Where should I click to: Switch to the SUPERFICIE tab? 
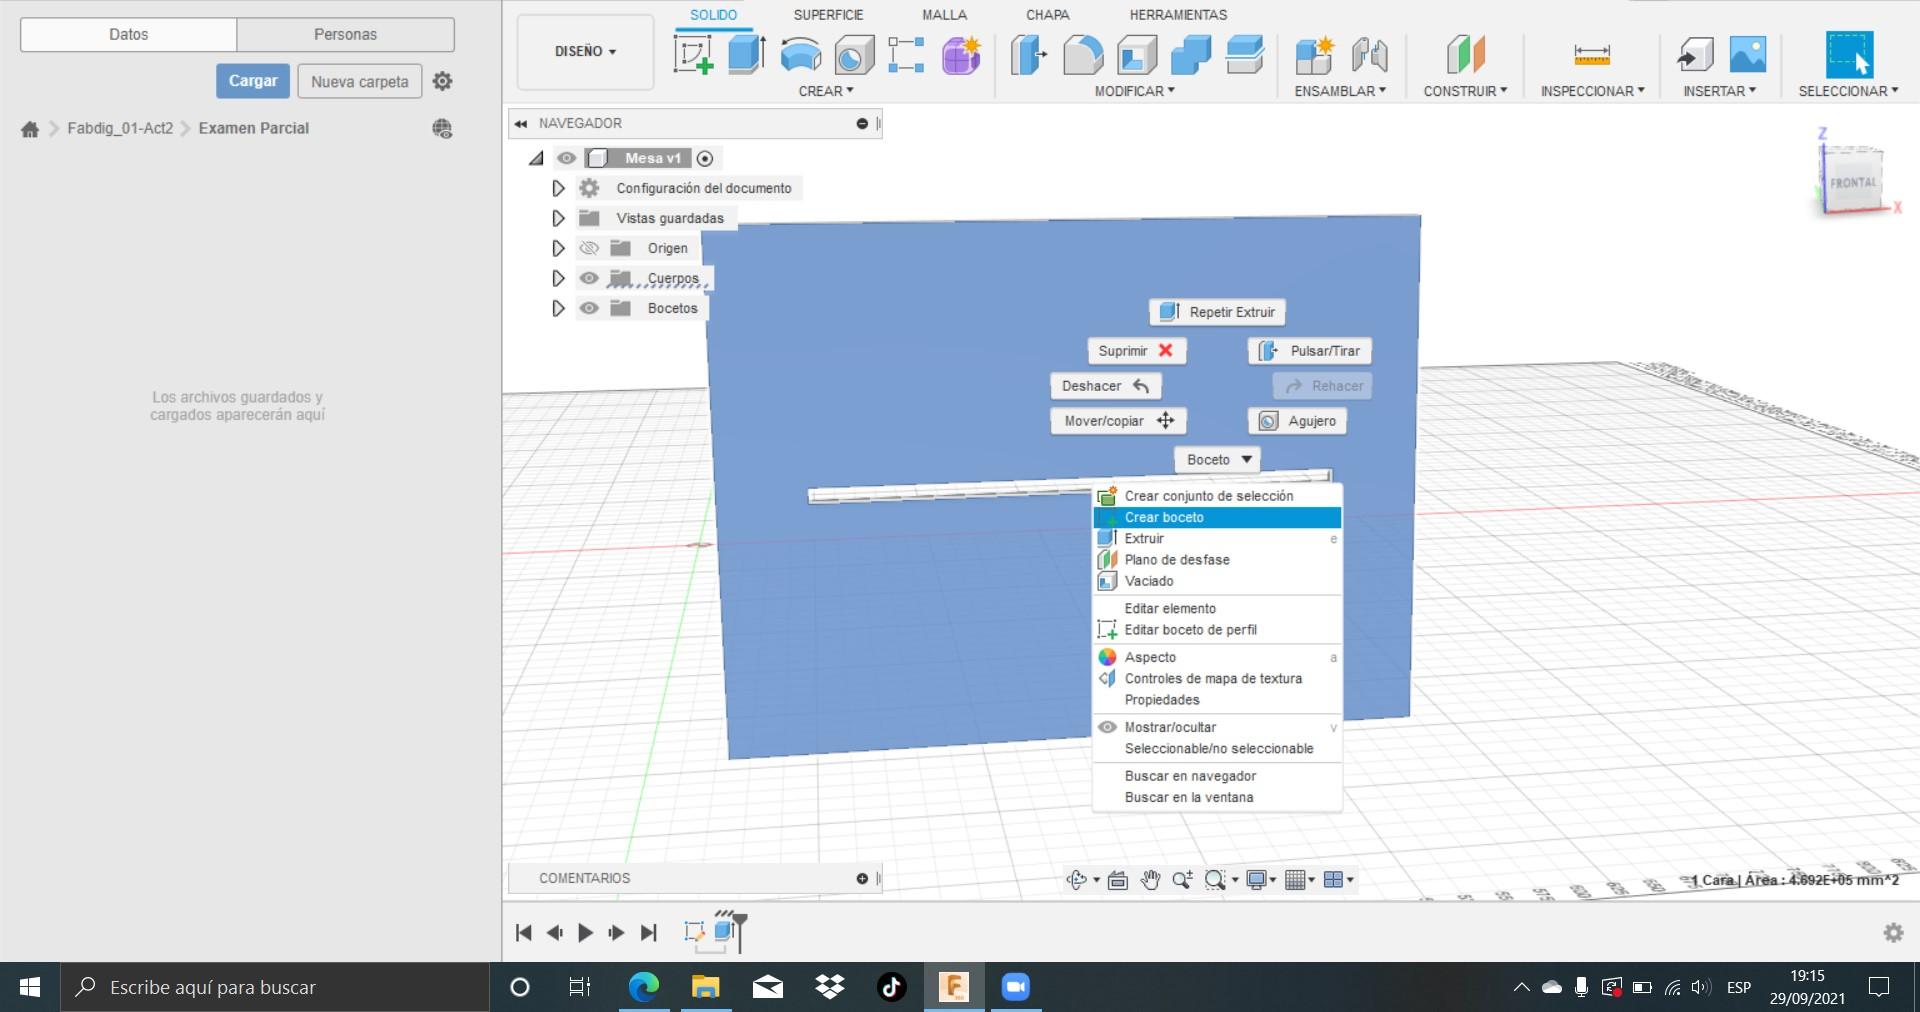[x=828, y=15]
